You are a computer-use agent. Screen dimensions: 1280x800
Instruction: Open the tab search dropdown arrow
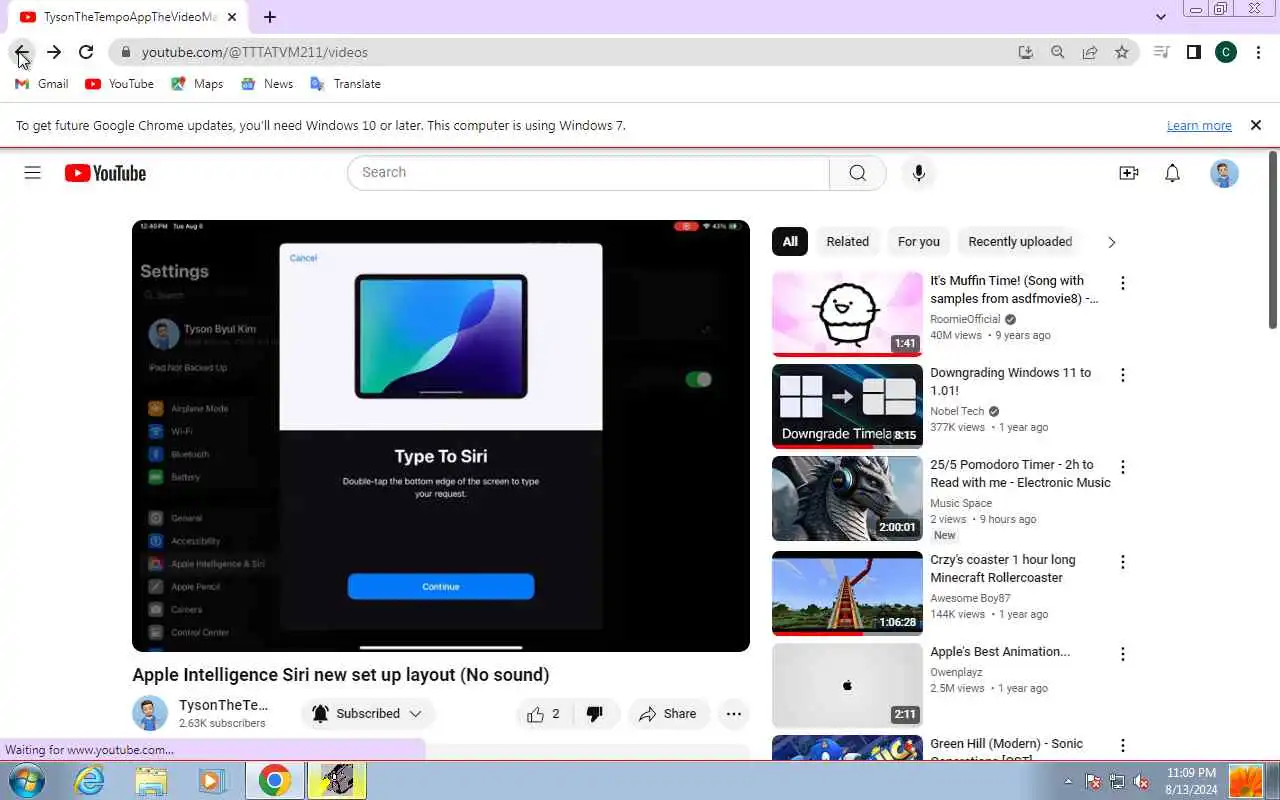[x=1160, y=17]
